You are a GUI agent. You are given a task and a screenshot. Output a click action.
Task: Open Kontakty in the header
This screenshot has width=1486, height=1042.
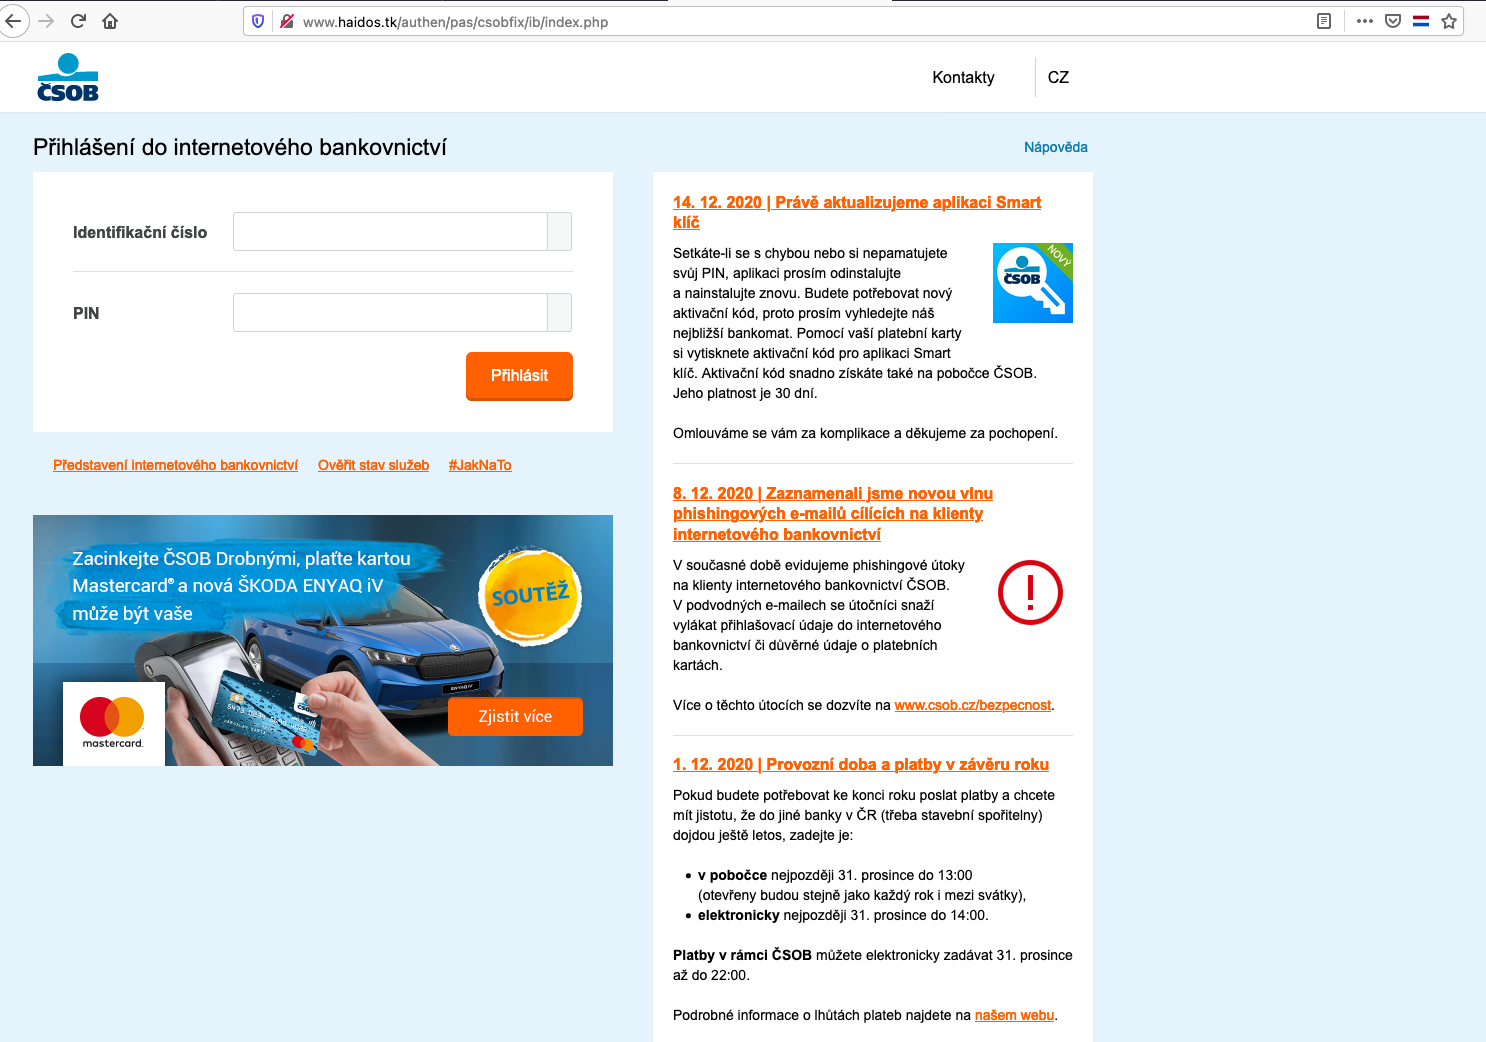click(963, 77)
